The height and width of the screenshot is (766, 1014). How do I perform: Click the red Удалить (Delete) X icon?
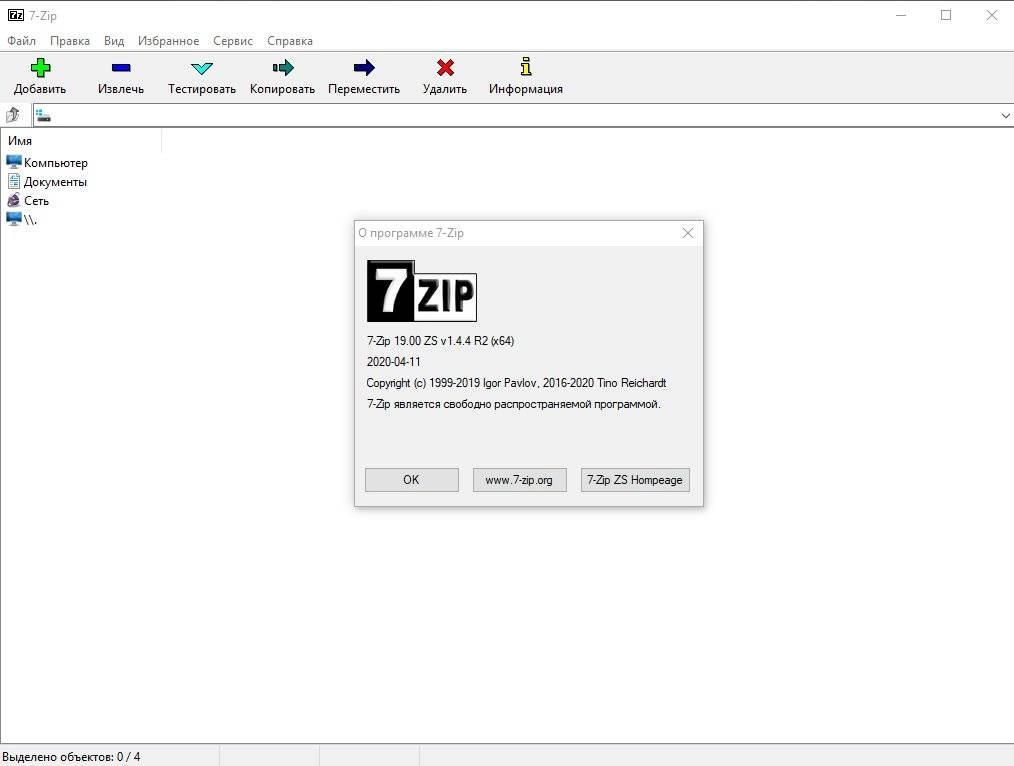coord(445,68)
